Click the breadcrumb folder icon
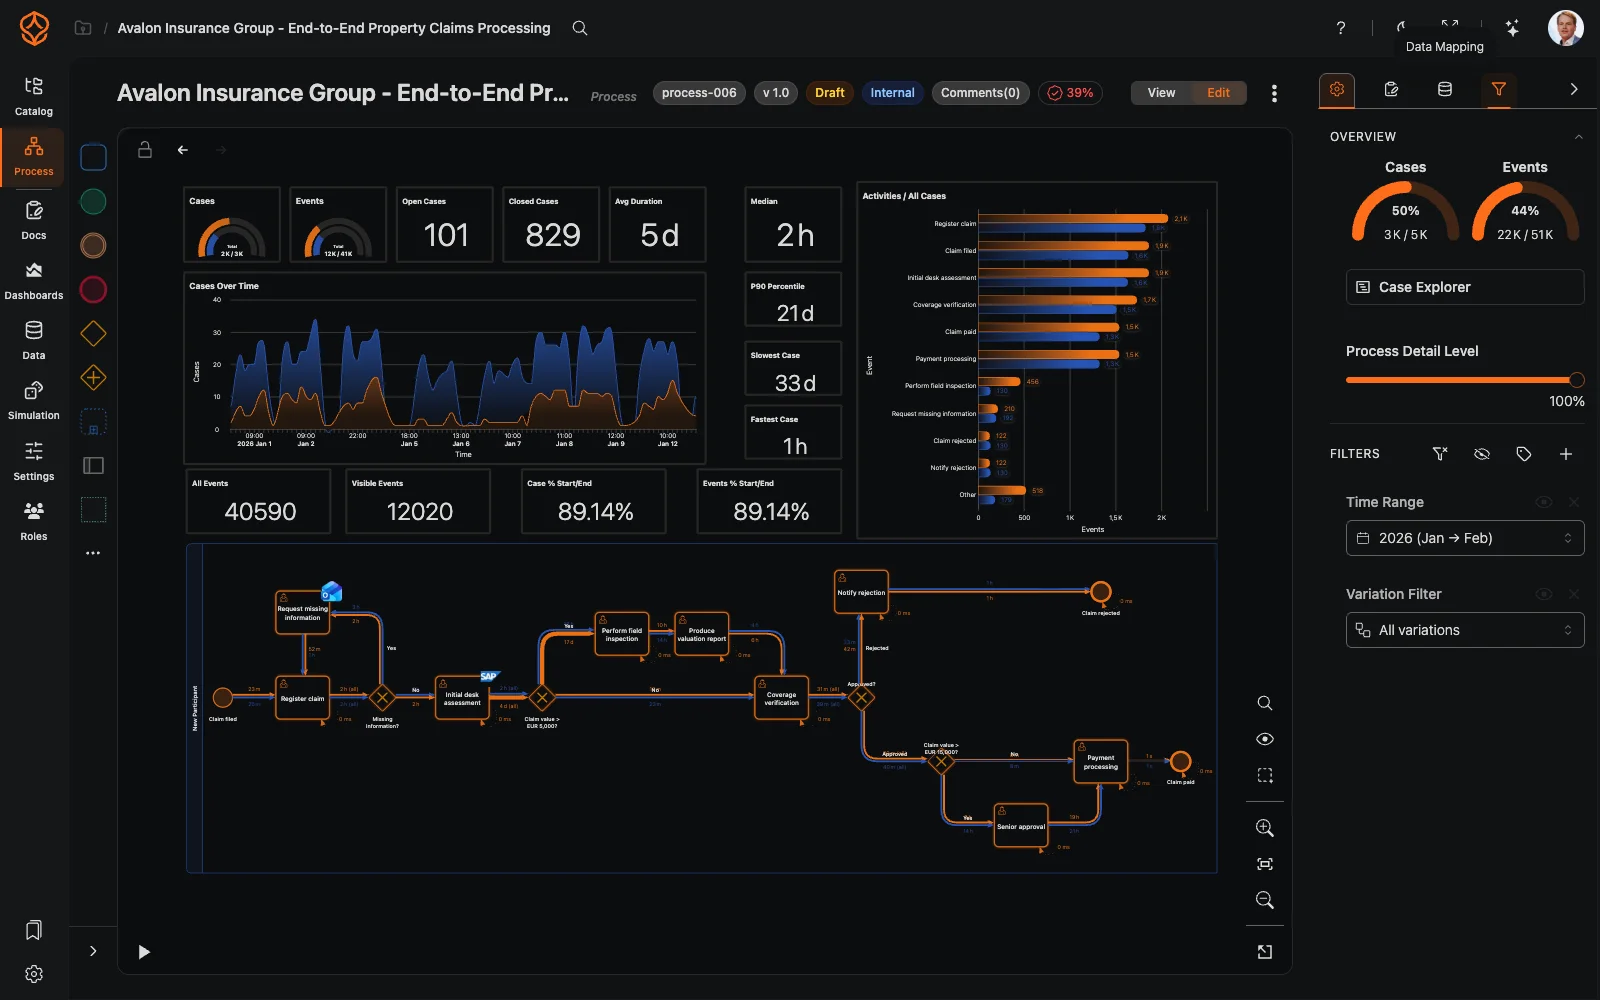 point(83,28)
